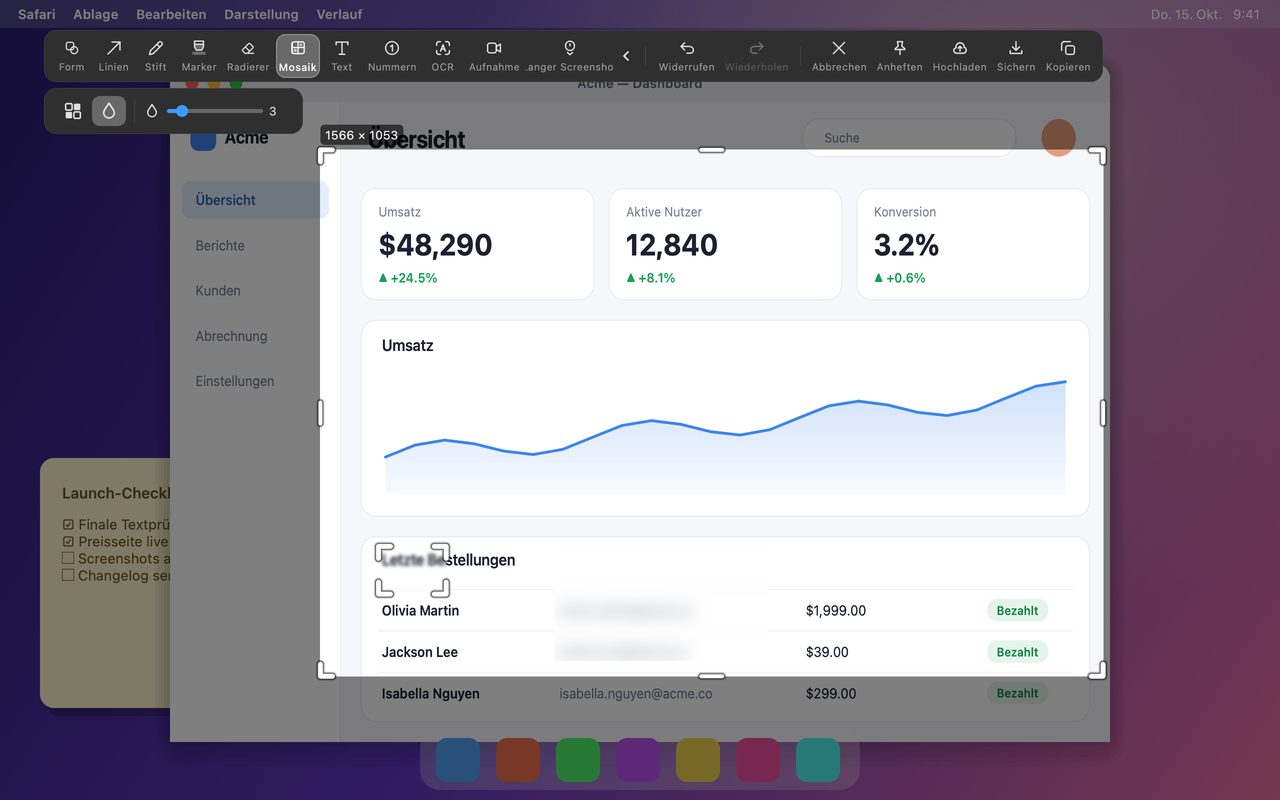
Task: Open the long screenshot scrolling option
Action: click(570, 56)
